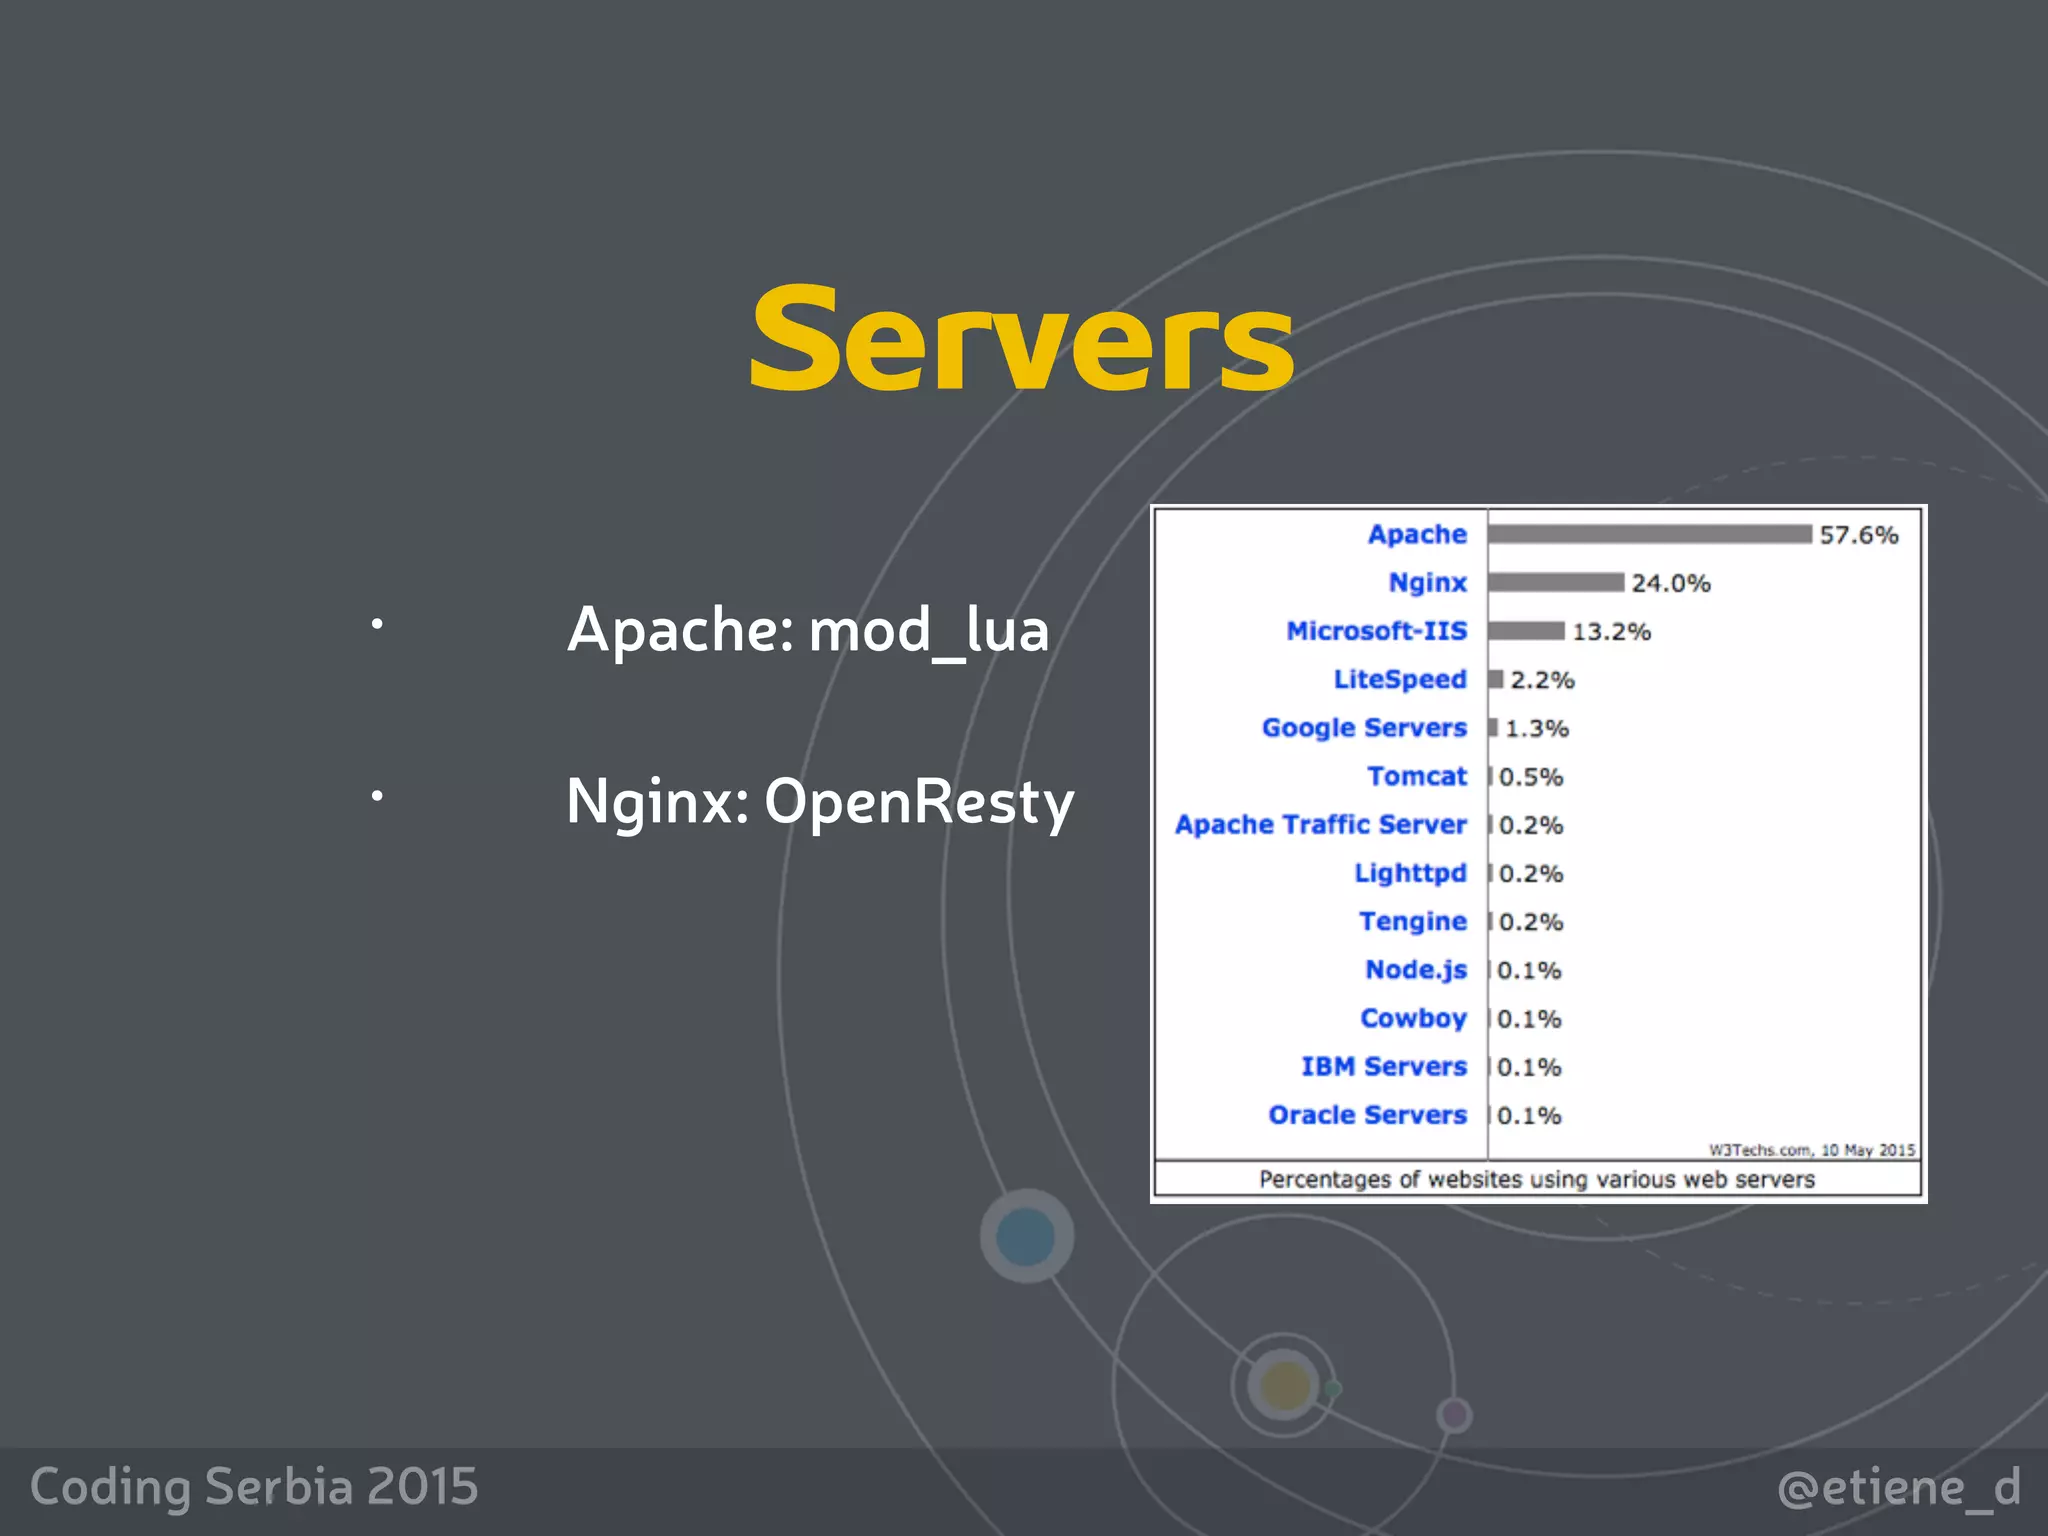Viewport: 2048px width, 1536px height.
Task: Click the @etiene_d handle in footer
Action: 1899,1488
